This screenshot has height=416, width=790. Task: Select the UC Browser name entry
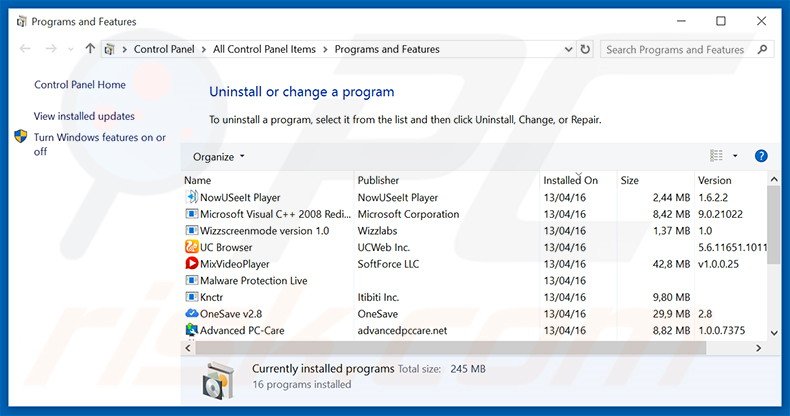click(226, 247)
